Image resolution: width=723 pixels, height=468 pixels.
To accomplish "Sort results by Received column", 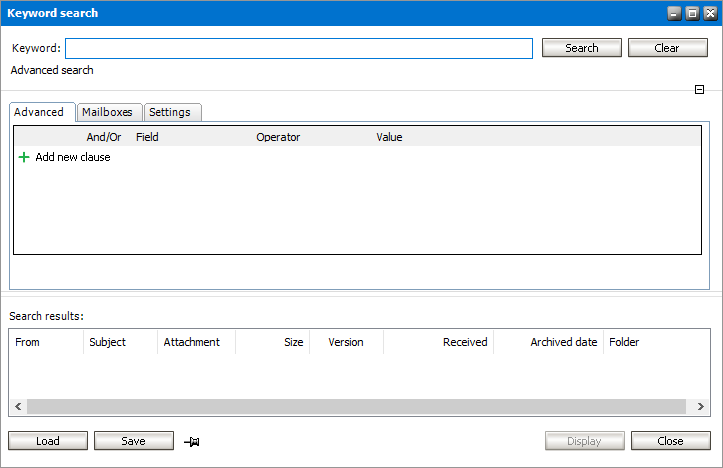I will [439, 342].
